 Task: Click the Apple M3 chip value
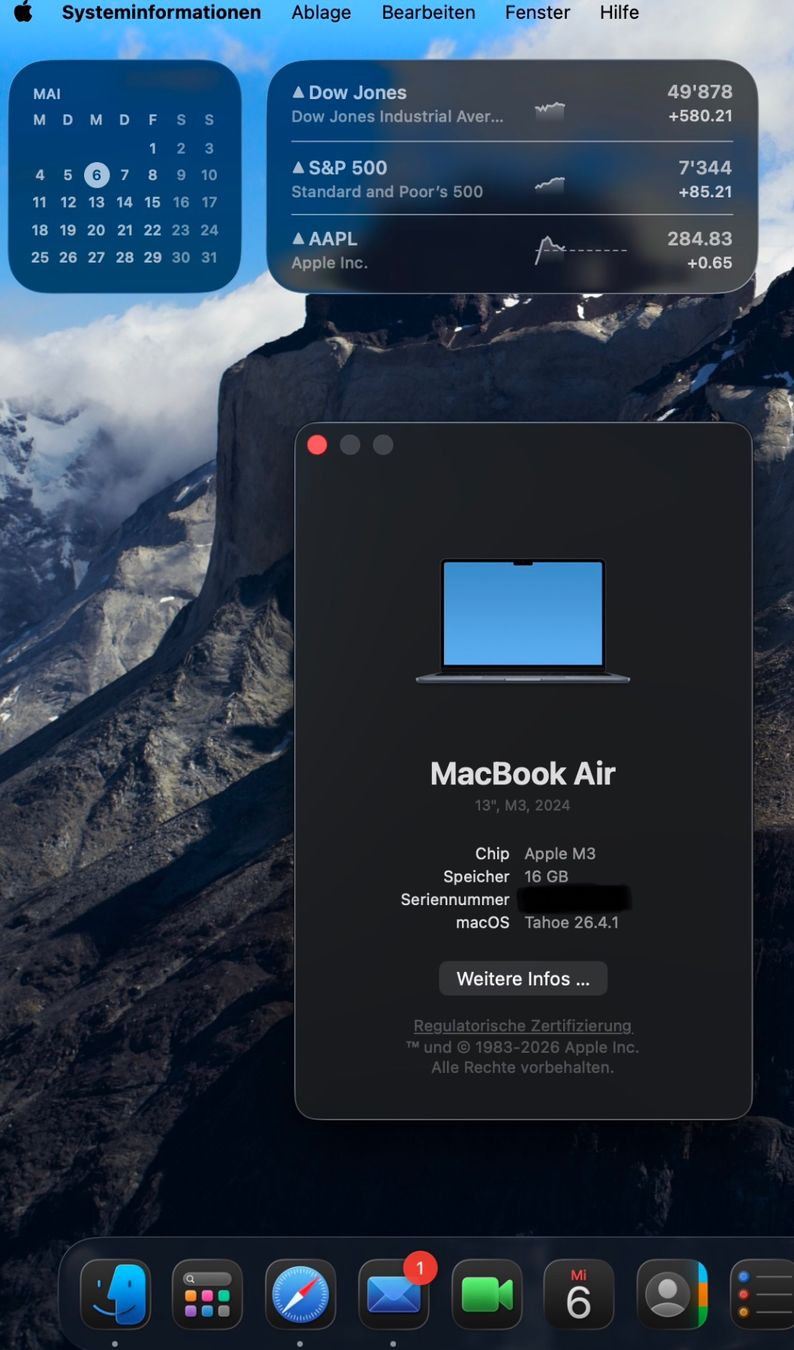(560, 853)
